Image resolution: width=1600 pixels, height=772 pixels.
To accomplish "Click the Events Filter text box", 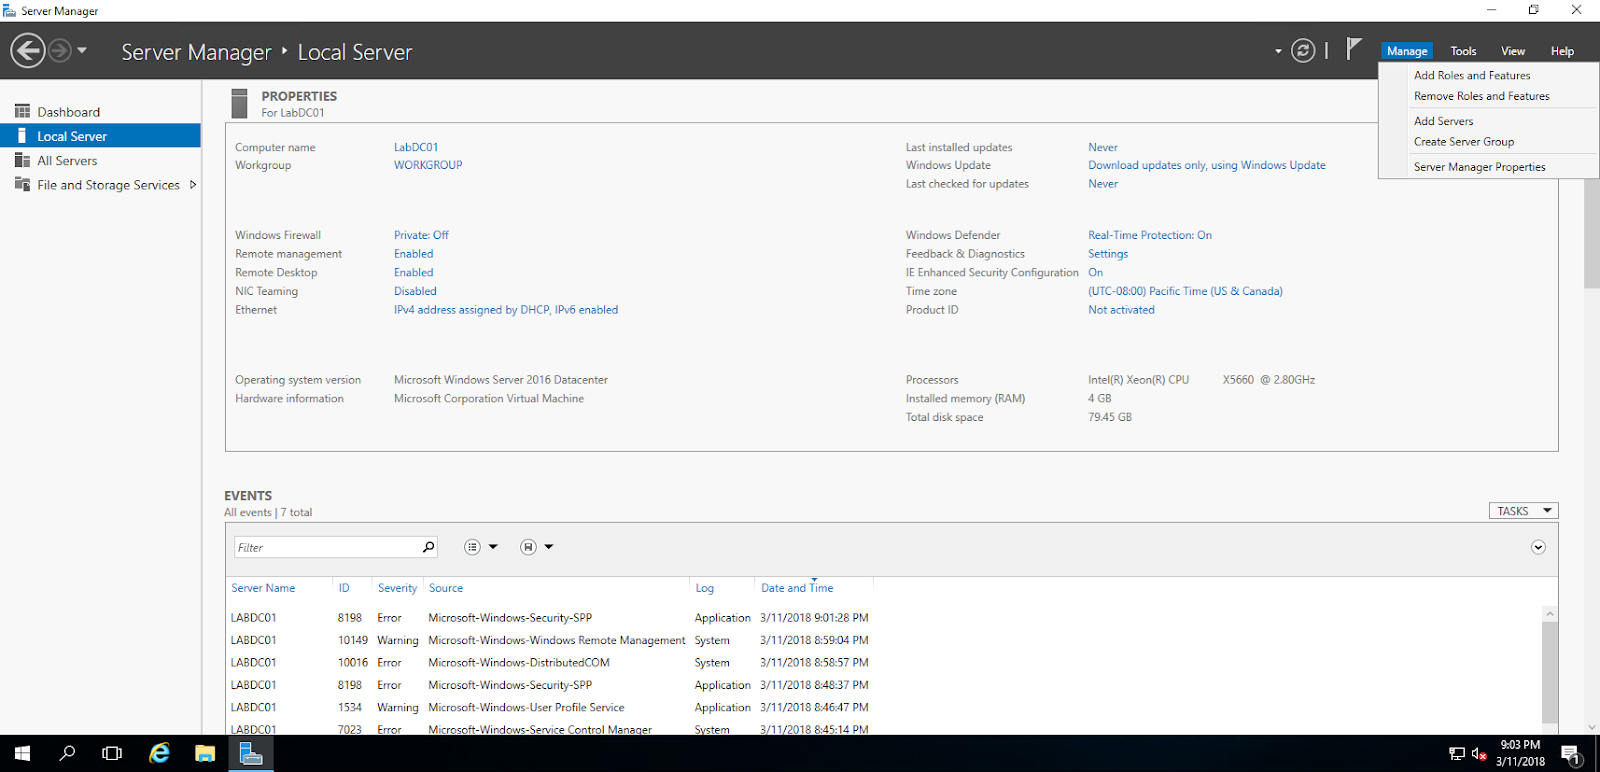I will (x=328, y=547).
